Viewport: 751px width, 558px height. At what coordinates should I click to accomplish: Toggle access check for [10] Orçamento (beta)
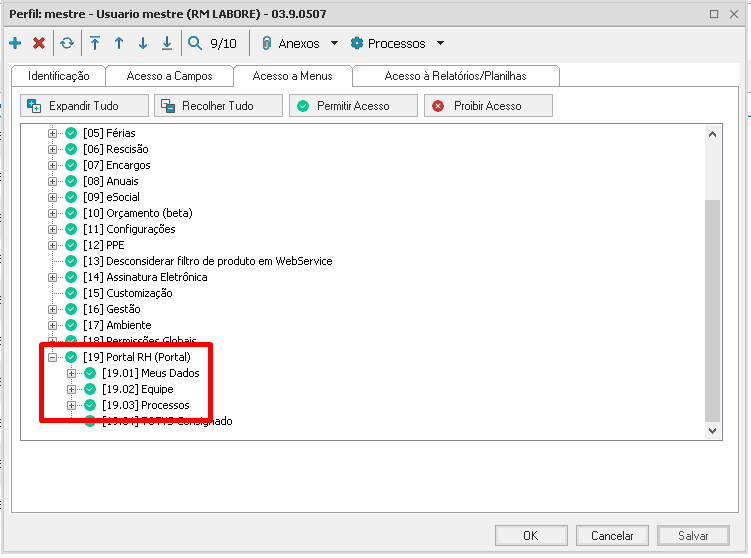pos(71,213)
